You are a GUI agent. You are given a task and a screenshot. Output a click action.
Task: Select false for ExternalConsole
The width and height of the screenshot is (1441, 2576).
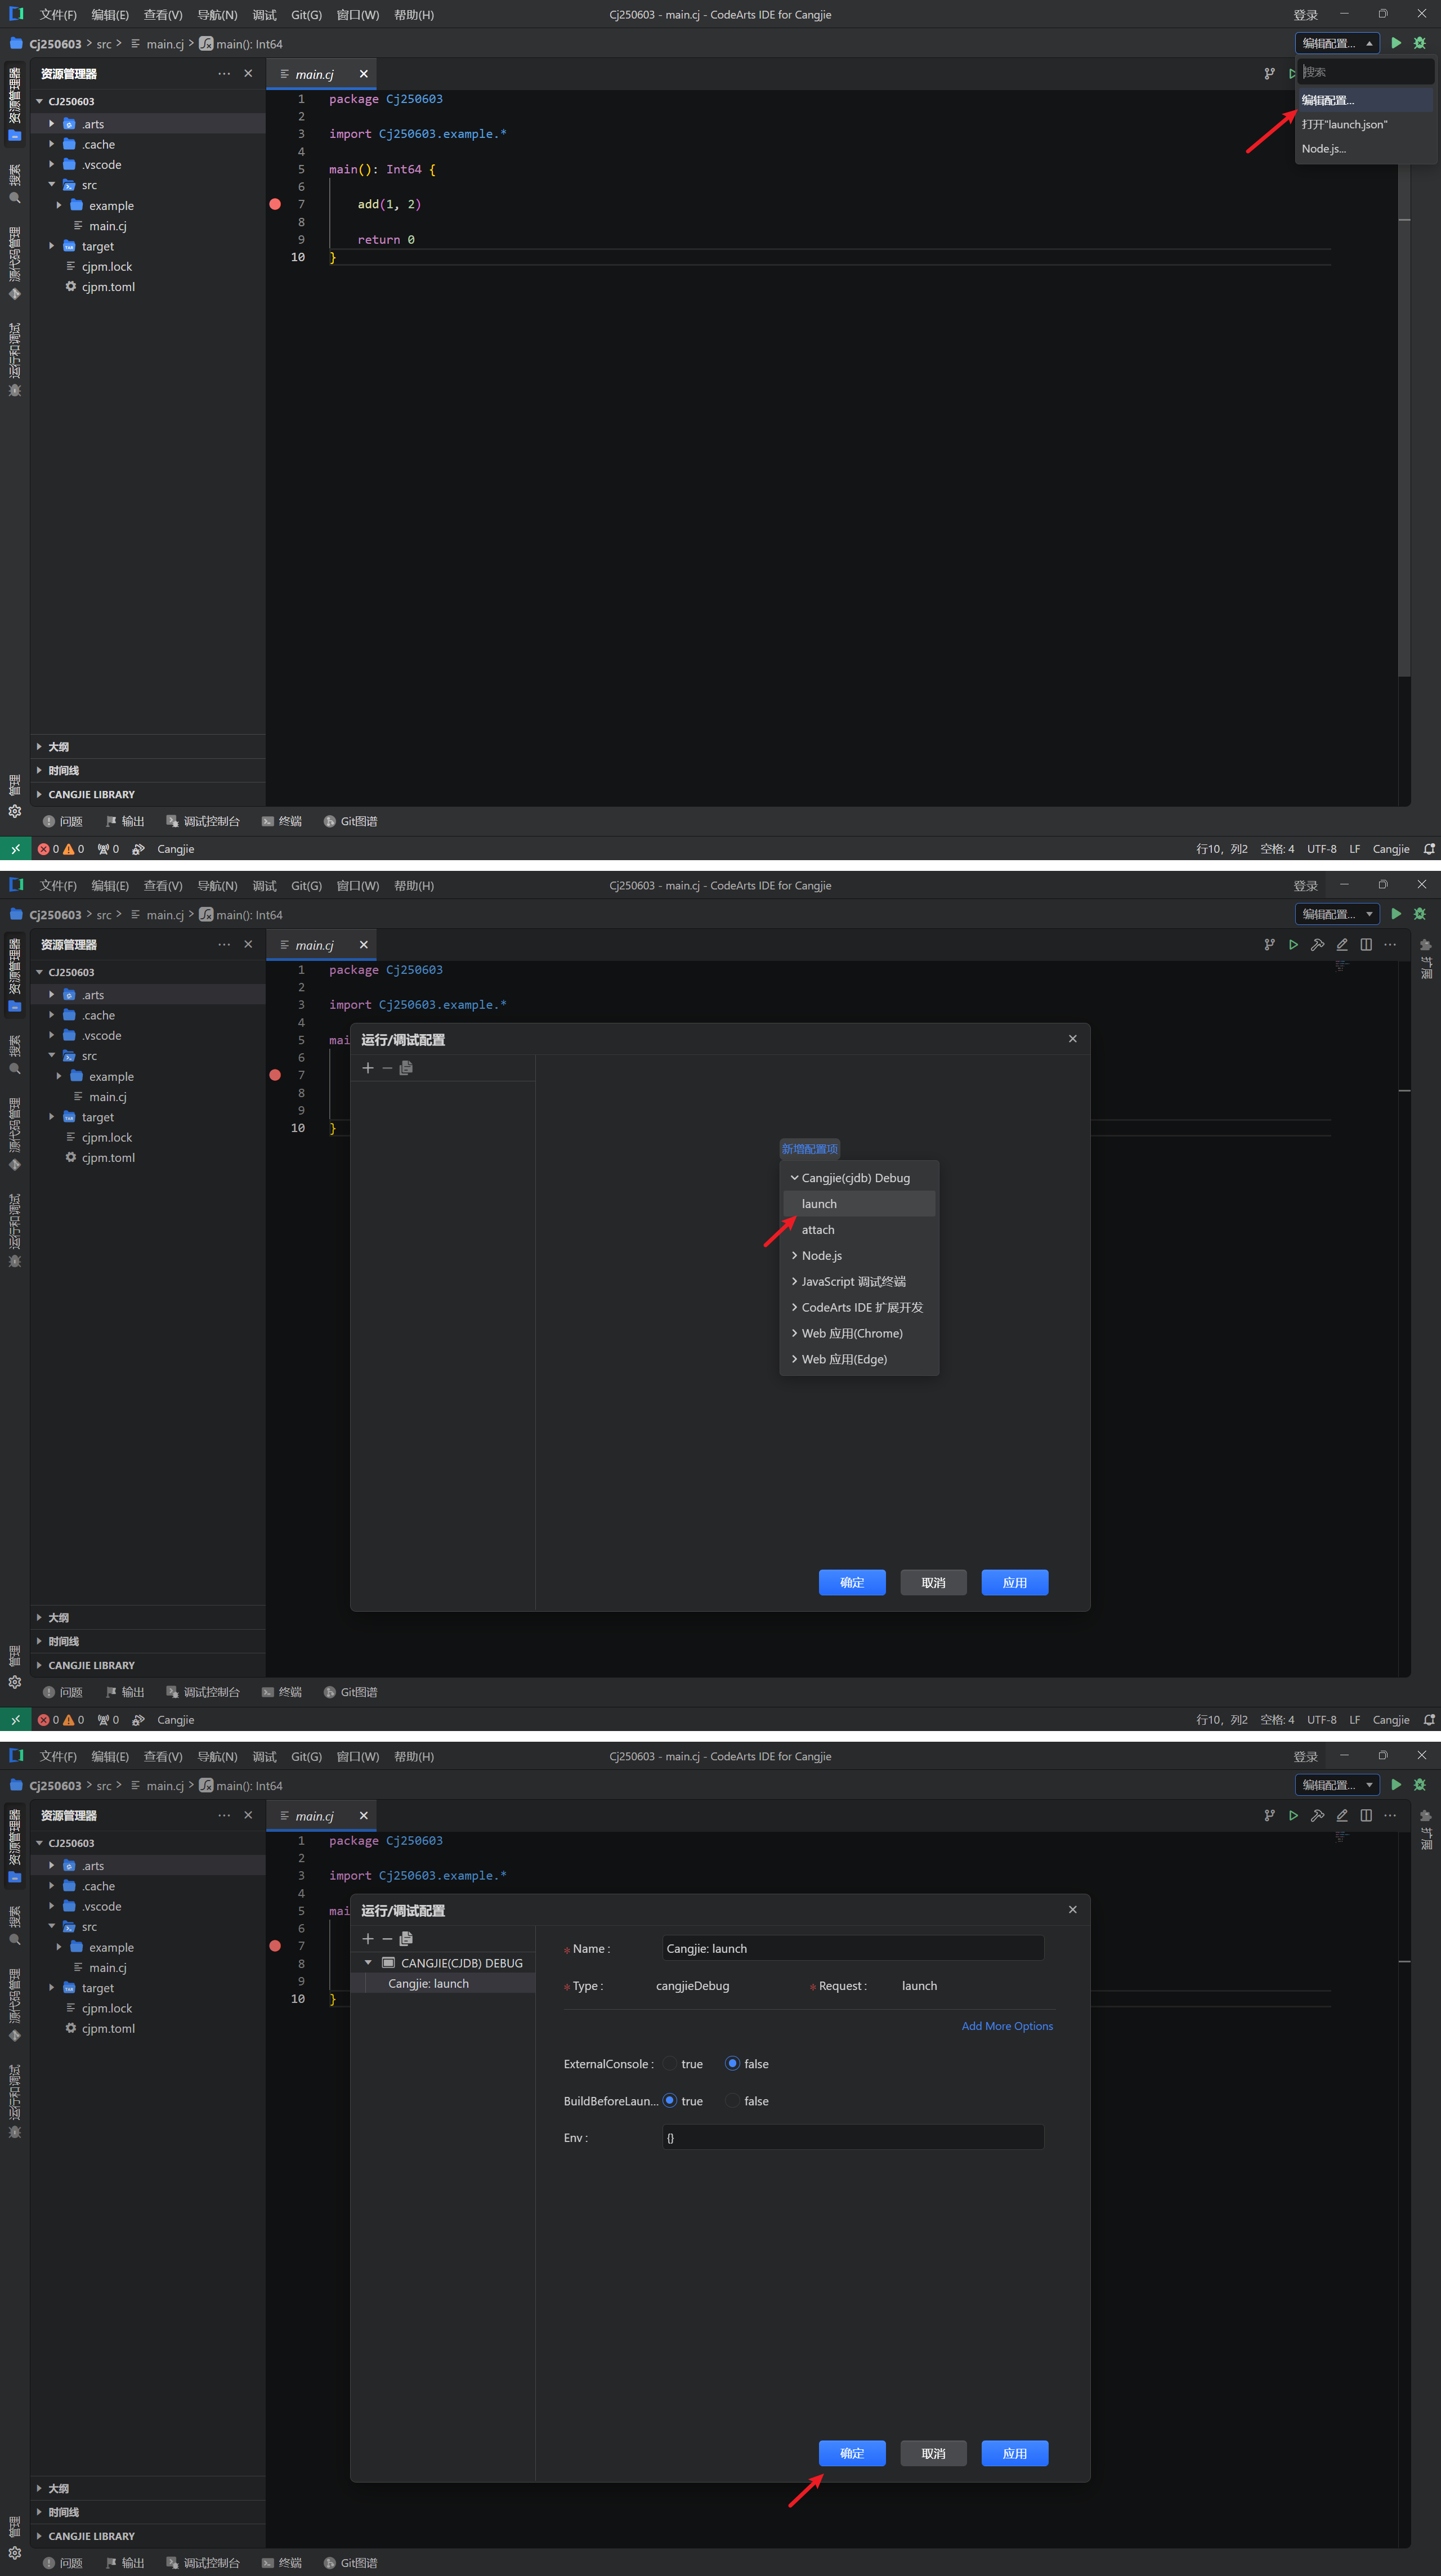[733, 2064]
